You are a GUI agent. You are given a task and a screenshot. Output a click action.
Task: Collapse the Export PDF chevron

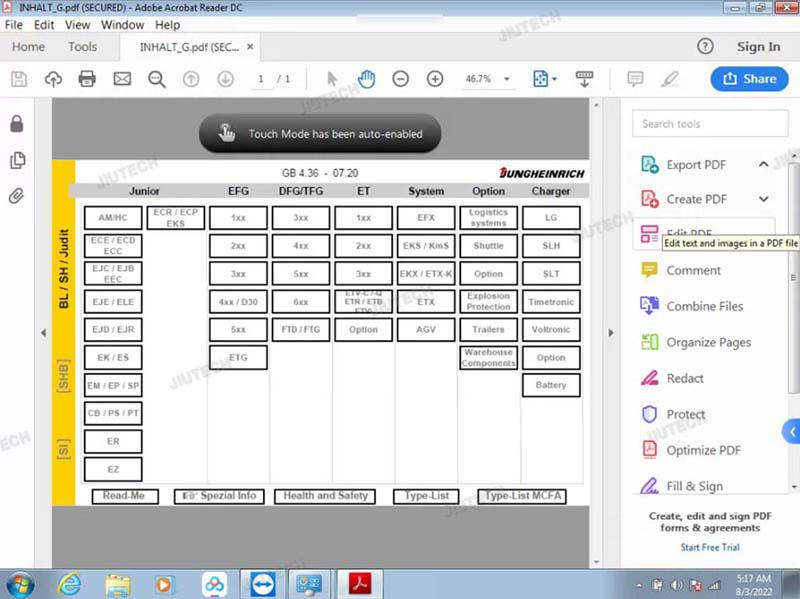764,164
